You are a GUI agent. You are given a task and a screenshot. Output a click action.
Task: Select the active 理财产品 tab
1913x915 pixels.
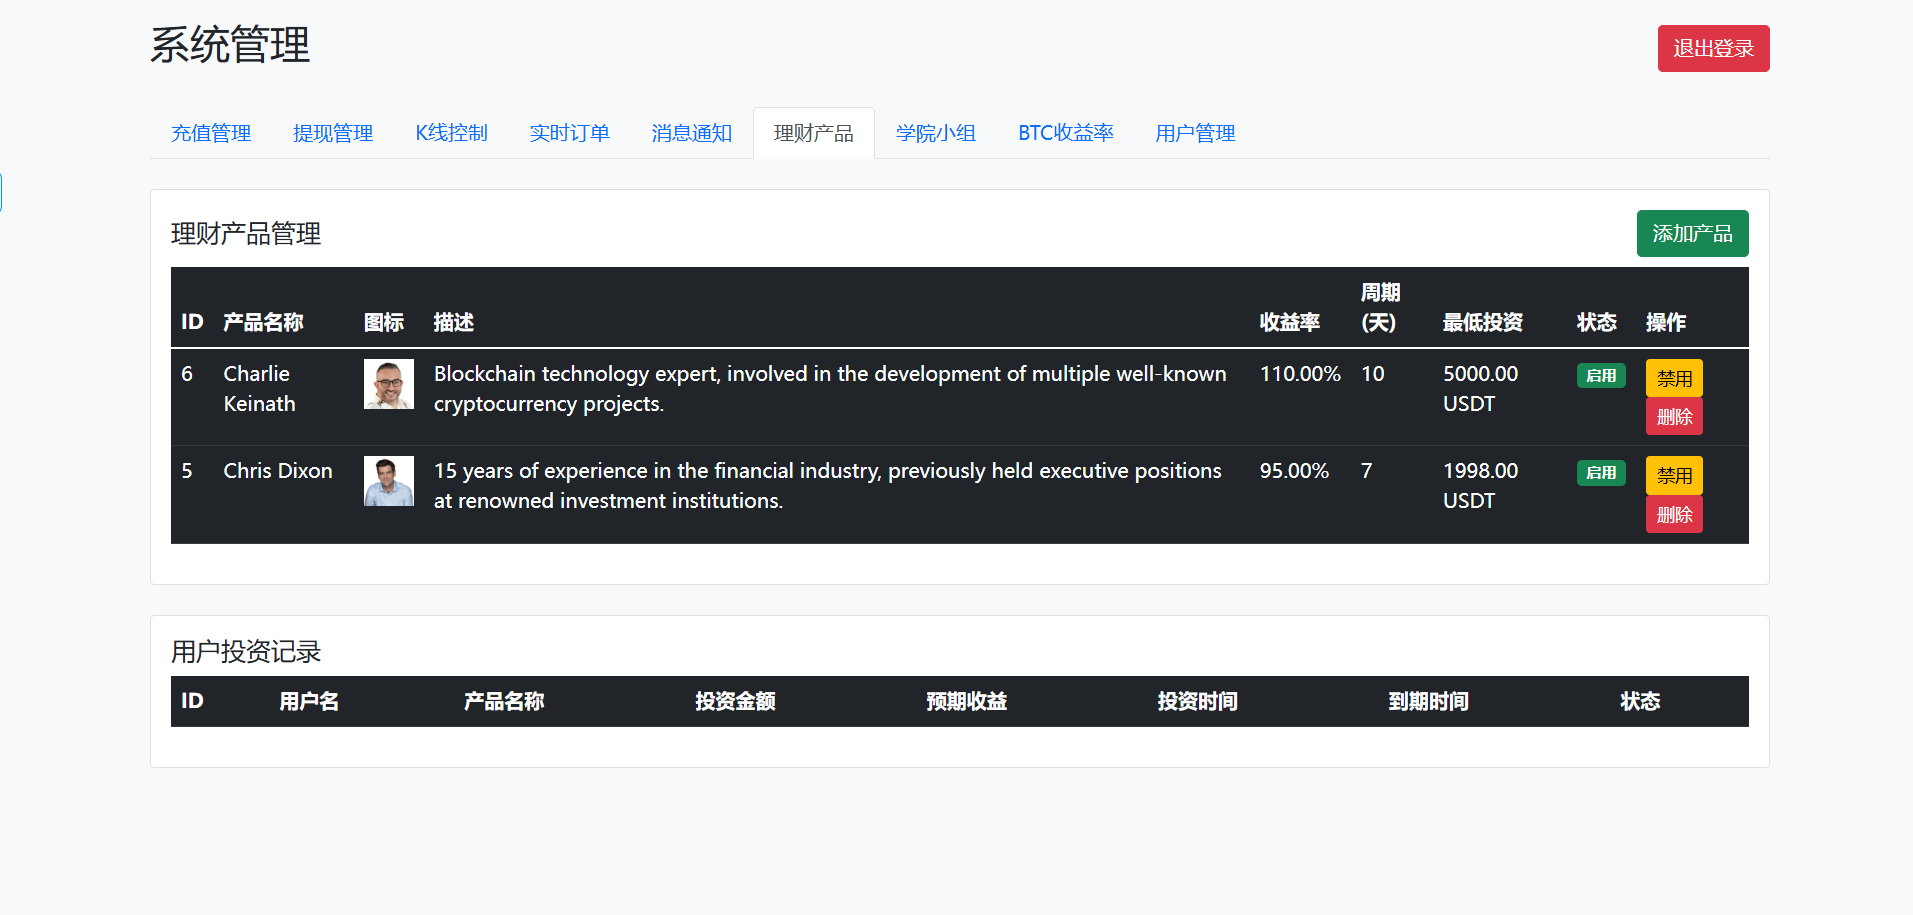(x=813, y=133)
